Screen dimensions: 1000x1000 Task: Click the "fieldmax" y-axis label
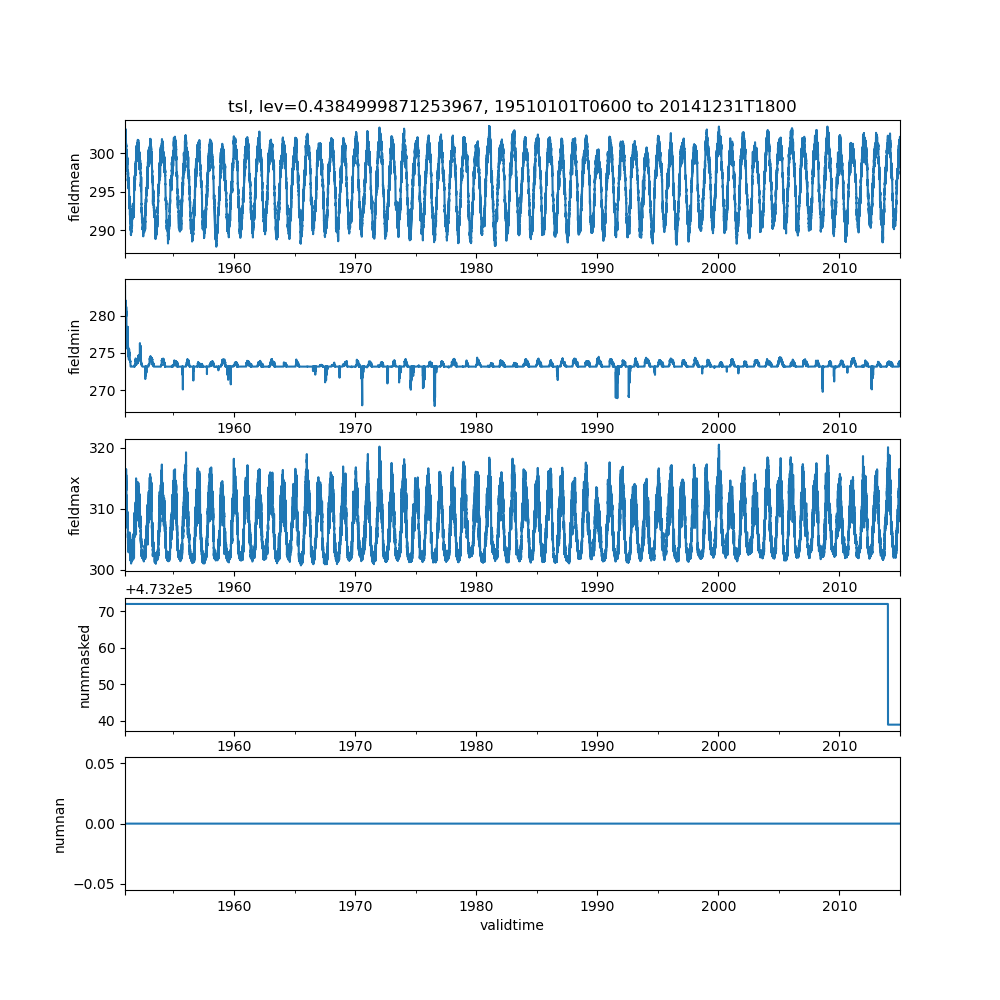(75, 505)
